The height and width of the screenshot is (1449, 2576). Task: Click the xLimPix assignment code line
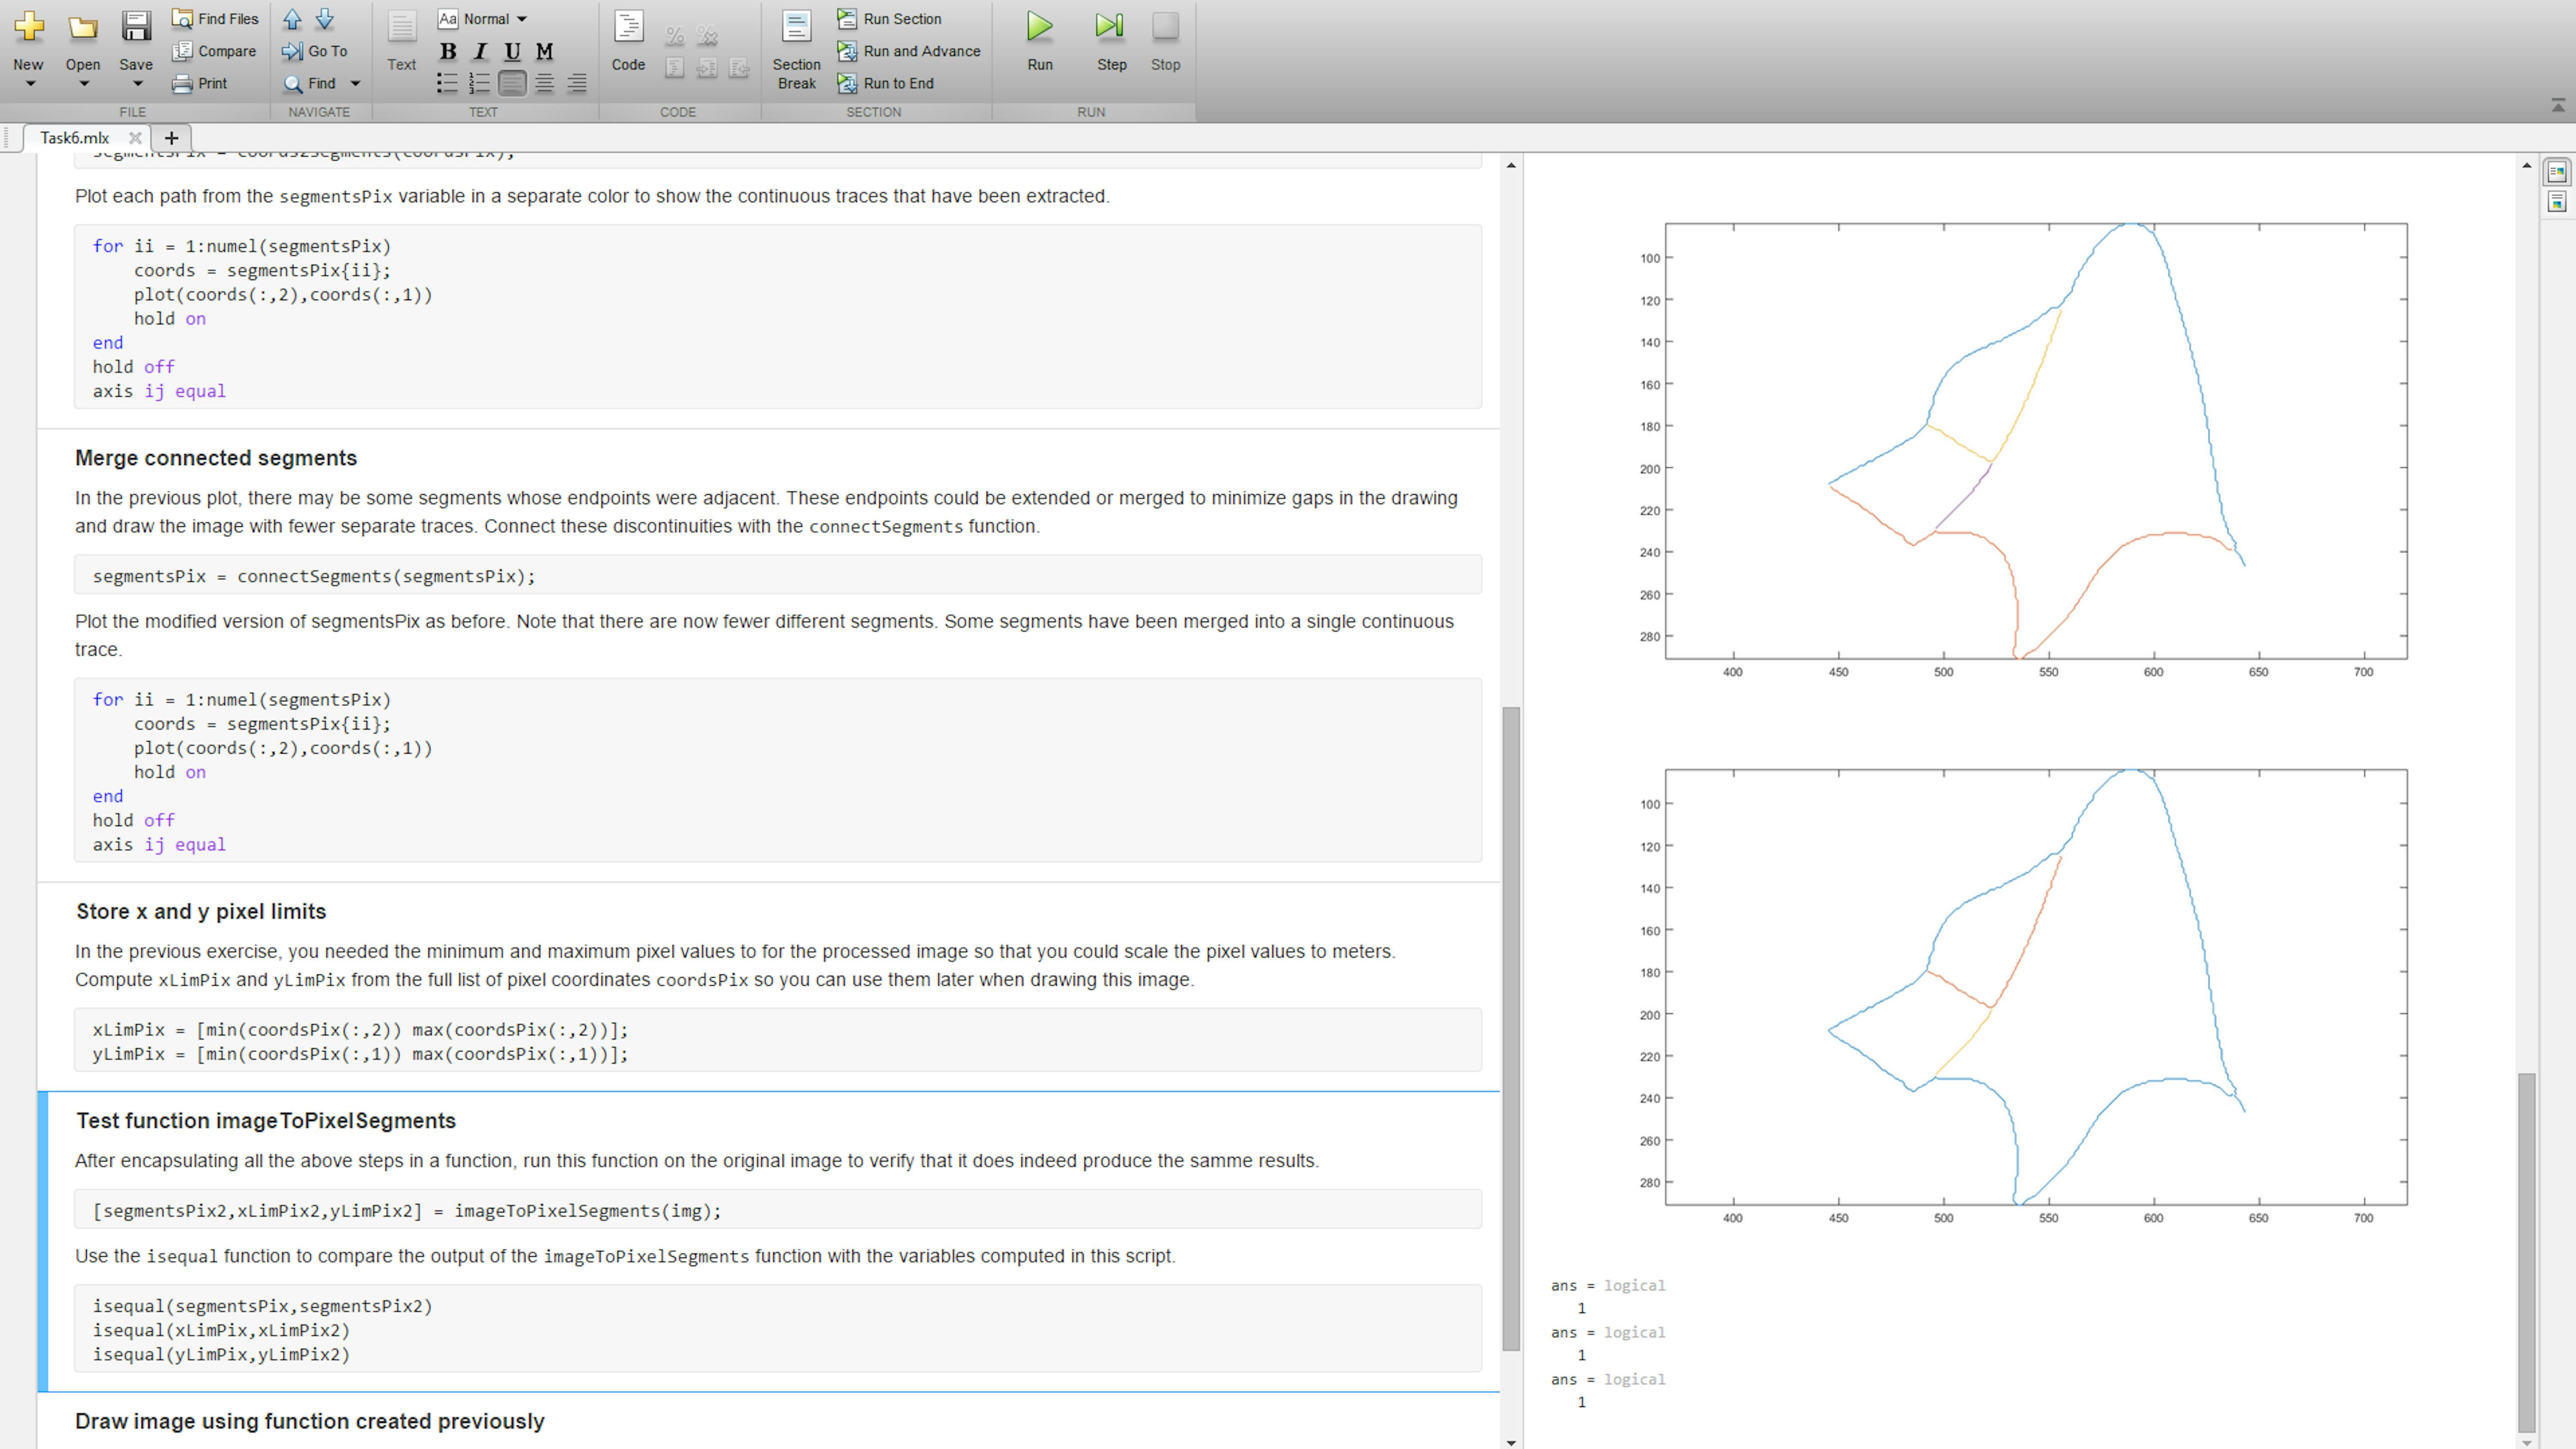coord(360,1029)
